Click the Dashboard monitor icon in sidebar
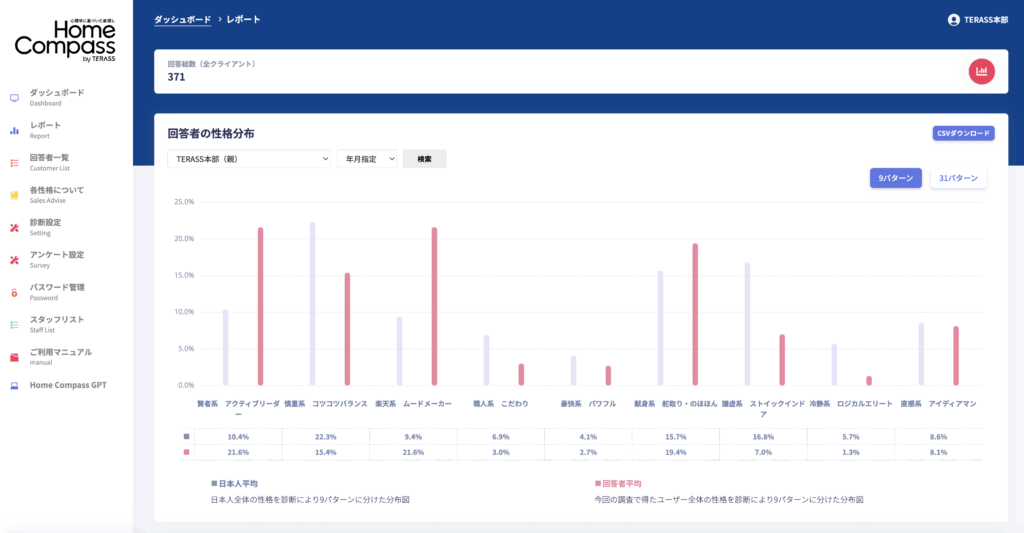 (14, 98)
